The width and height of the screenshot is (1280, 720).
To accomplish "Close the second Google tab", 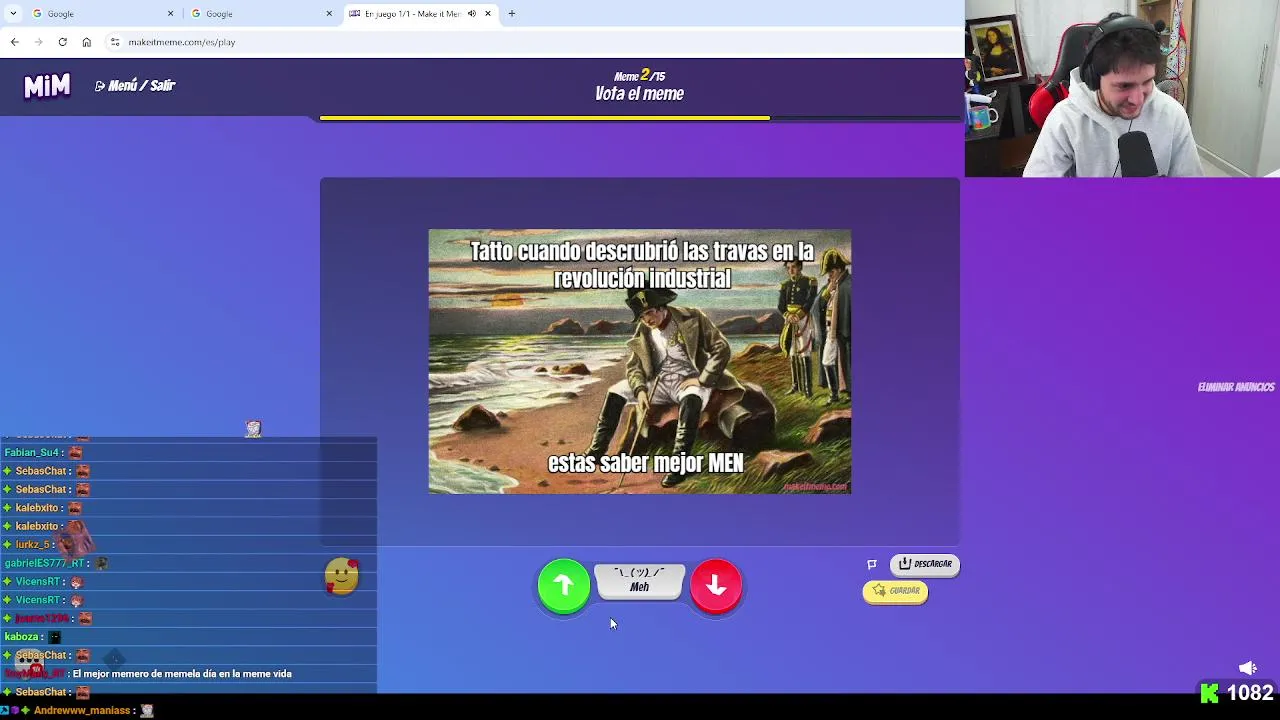I will 329,14.
